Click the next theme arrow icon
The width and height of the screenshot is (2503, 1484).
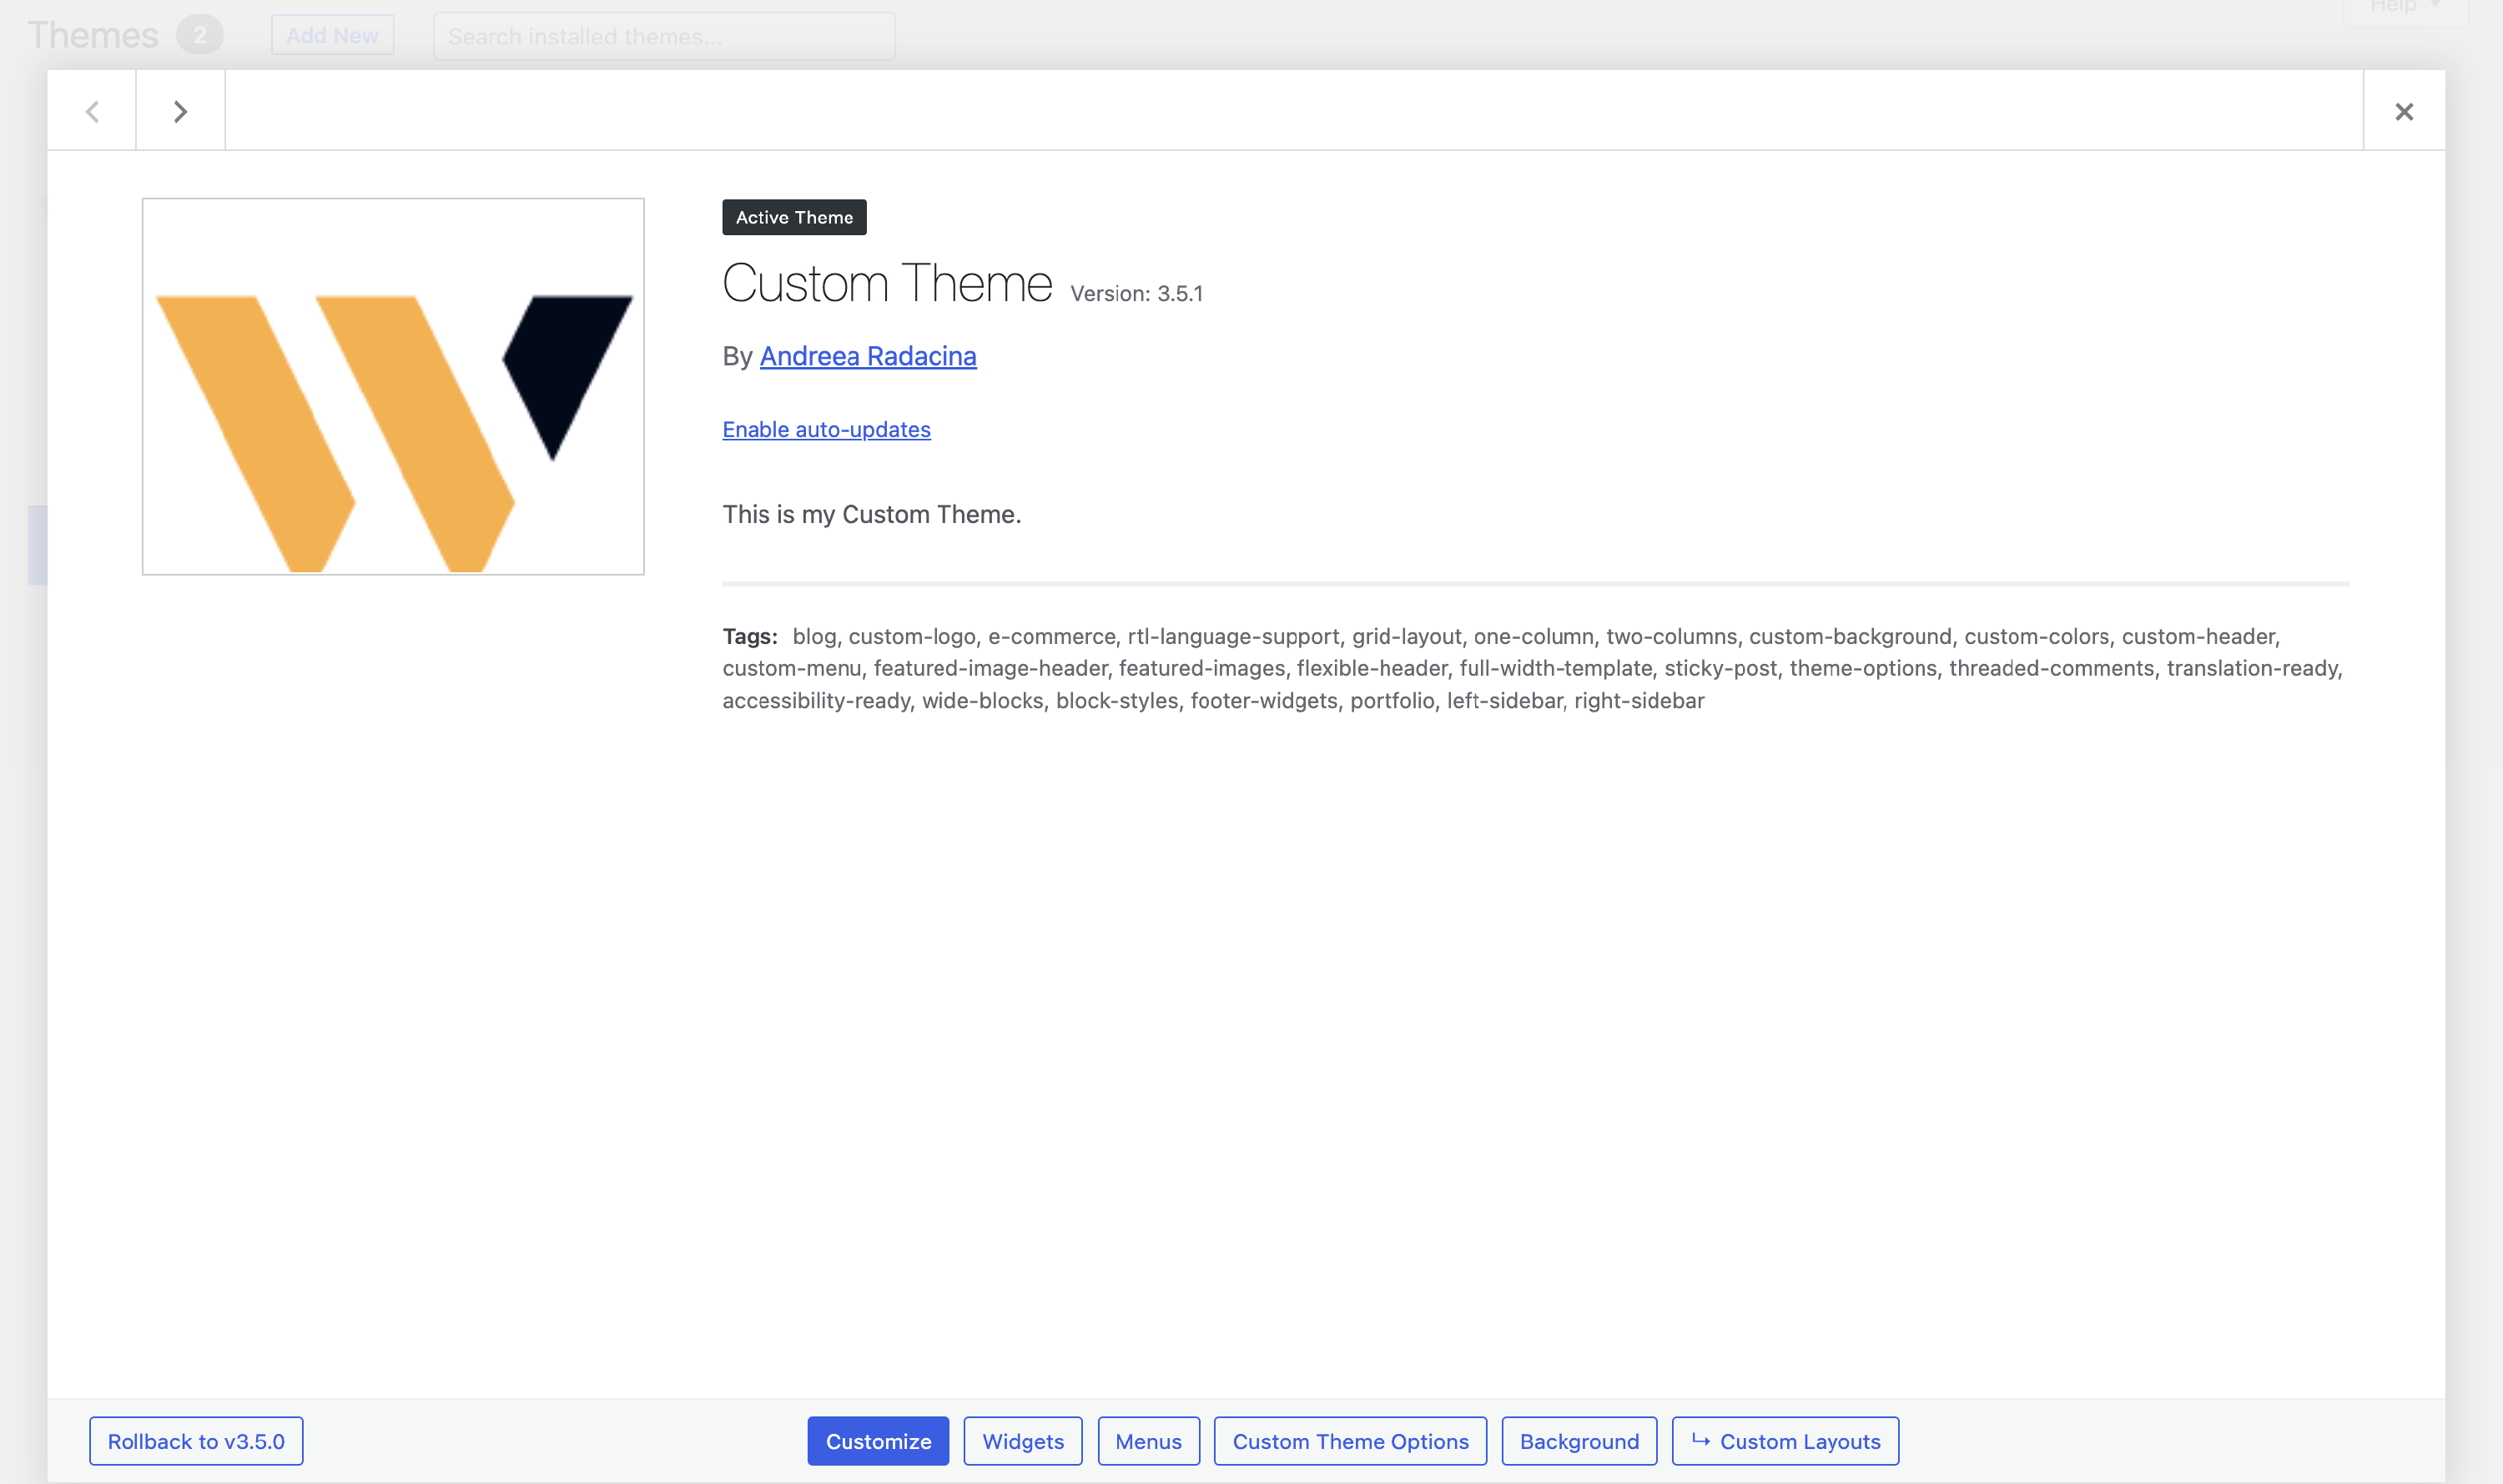(x=180, y=111)
